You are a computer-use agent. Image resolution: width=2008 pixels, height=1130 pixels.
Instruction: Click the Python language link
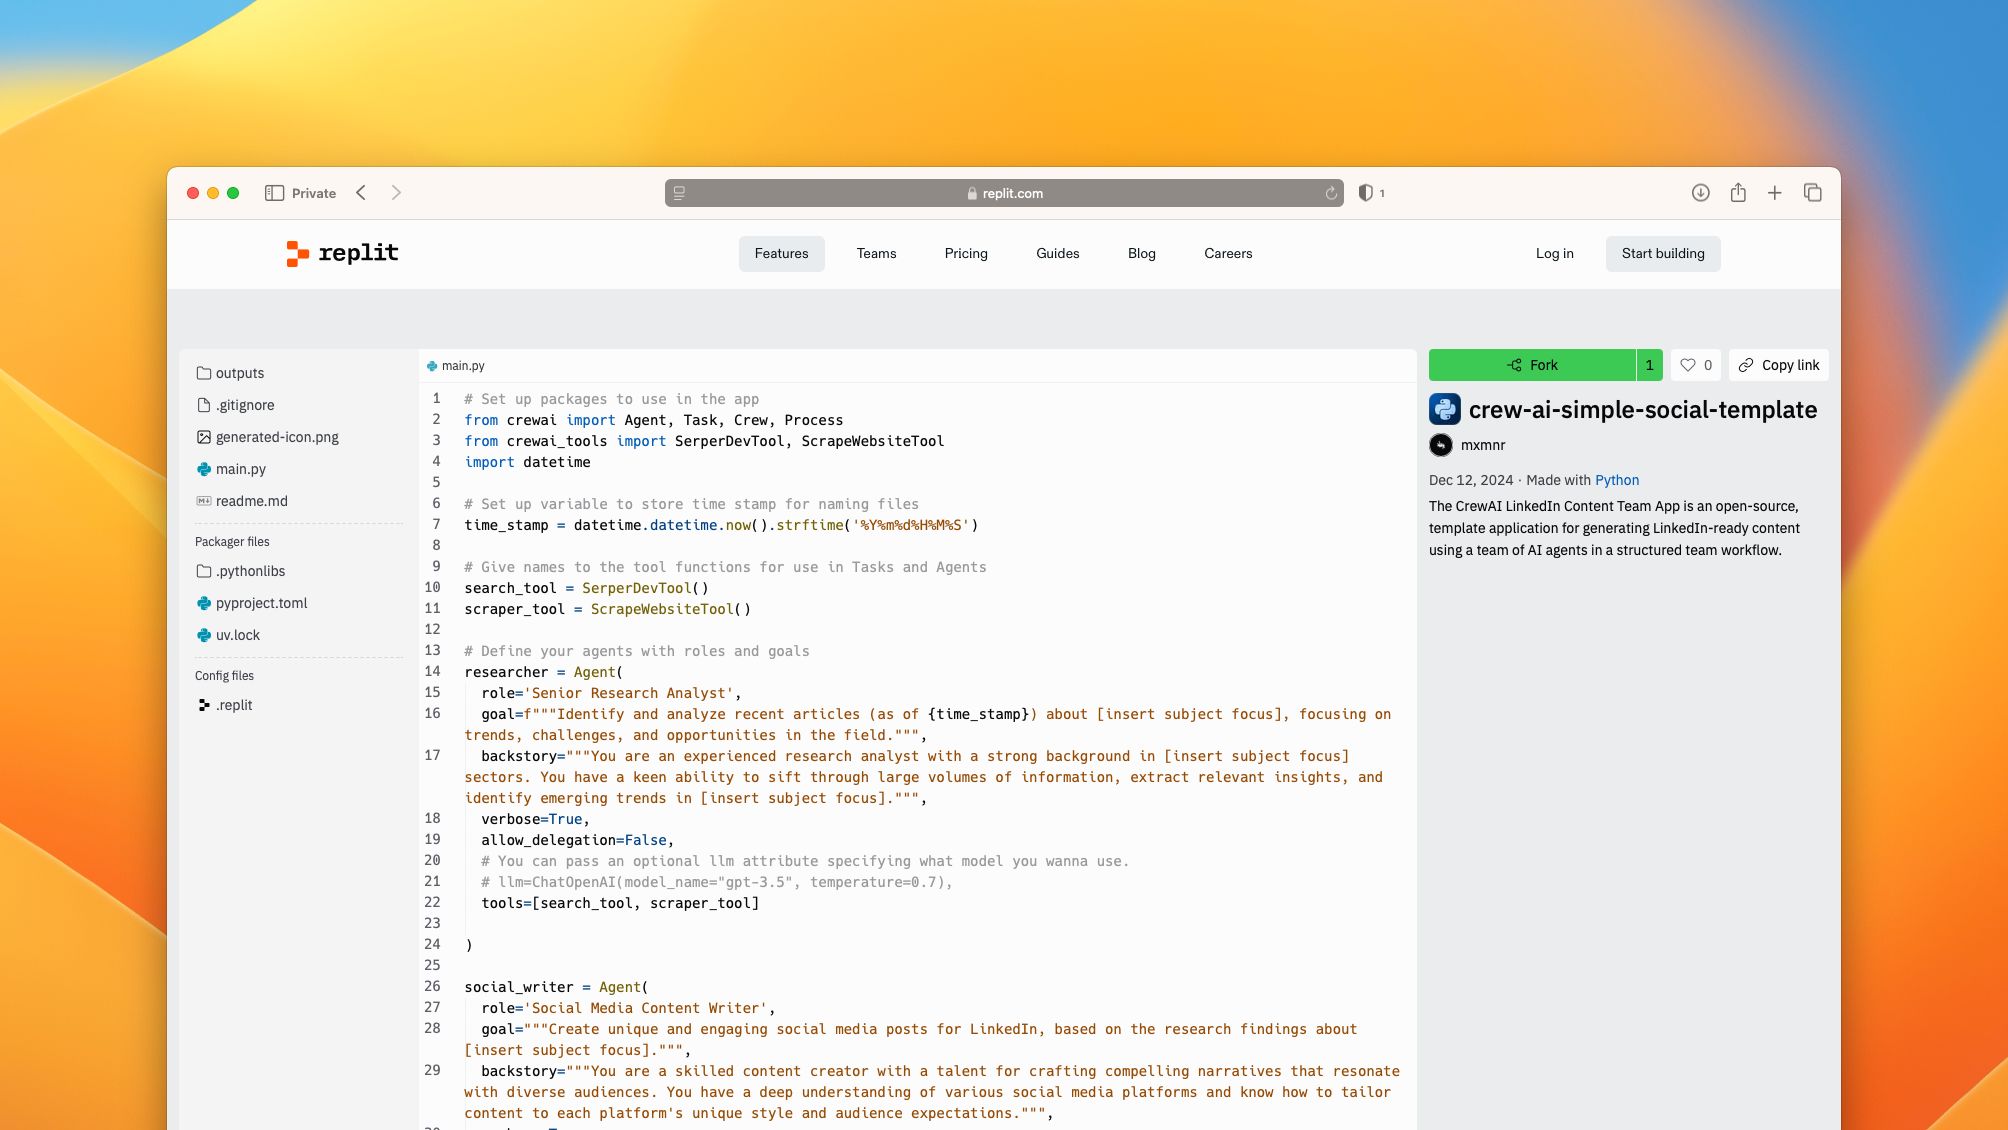1616,480
